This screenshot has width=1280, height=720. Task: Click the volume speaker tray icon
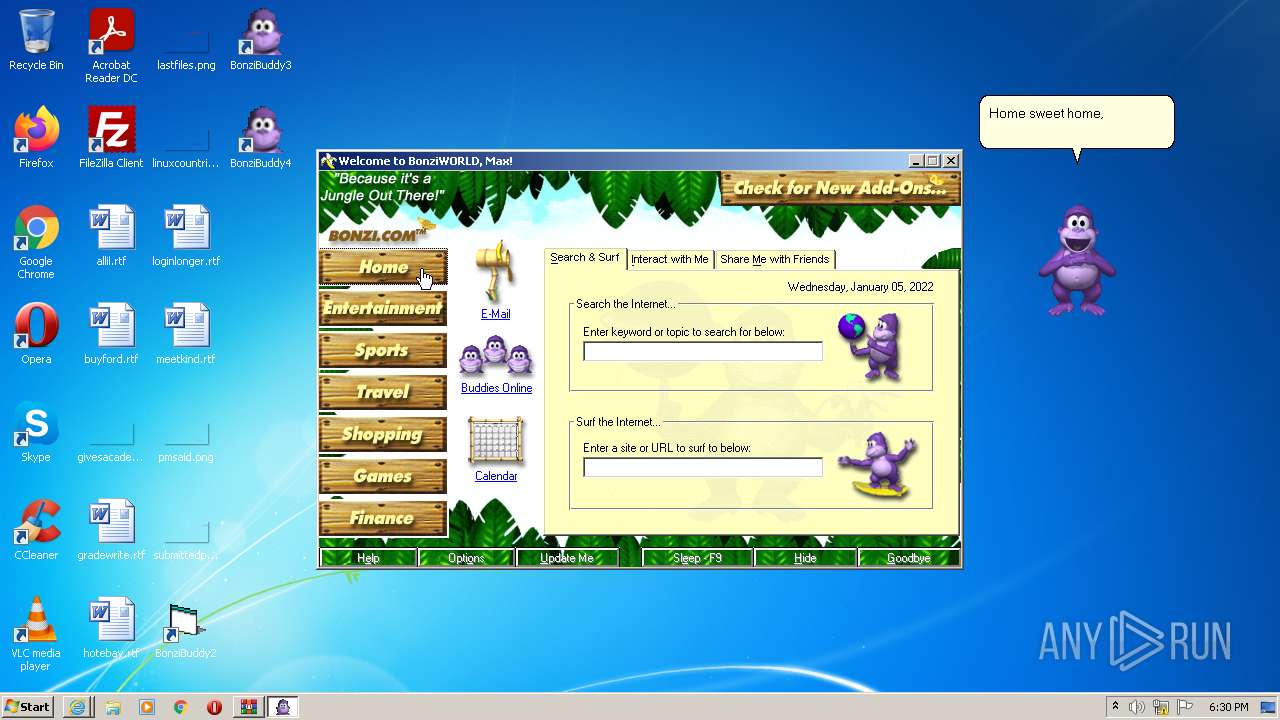point(1137,707)
